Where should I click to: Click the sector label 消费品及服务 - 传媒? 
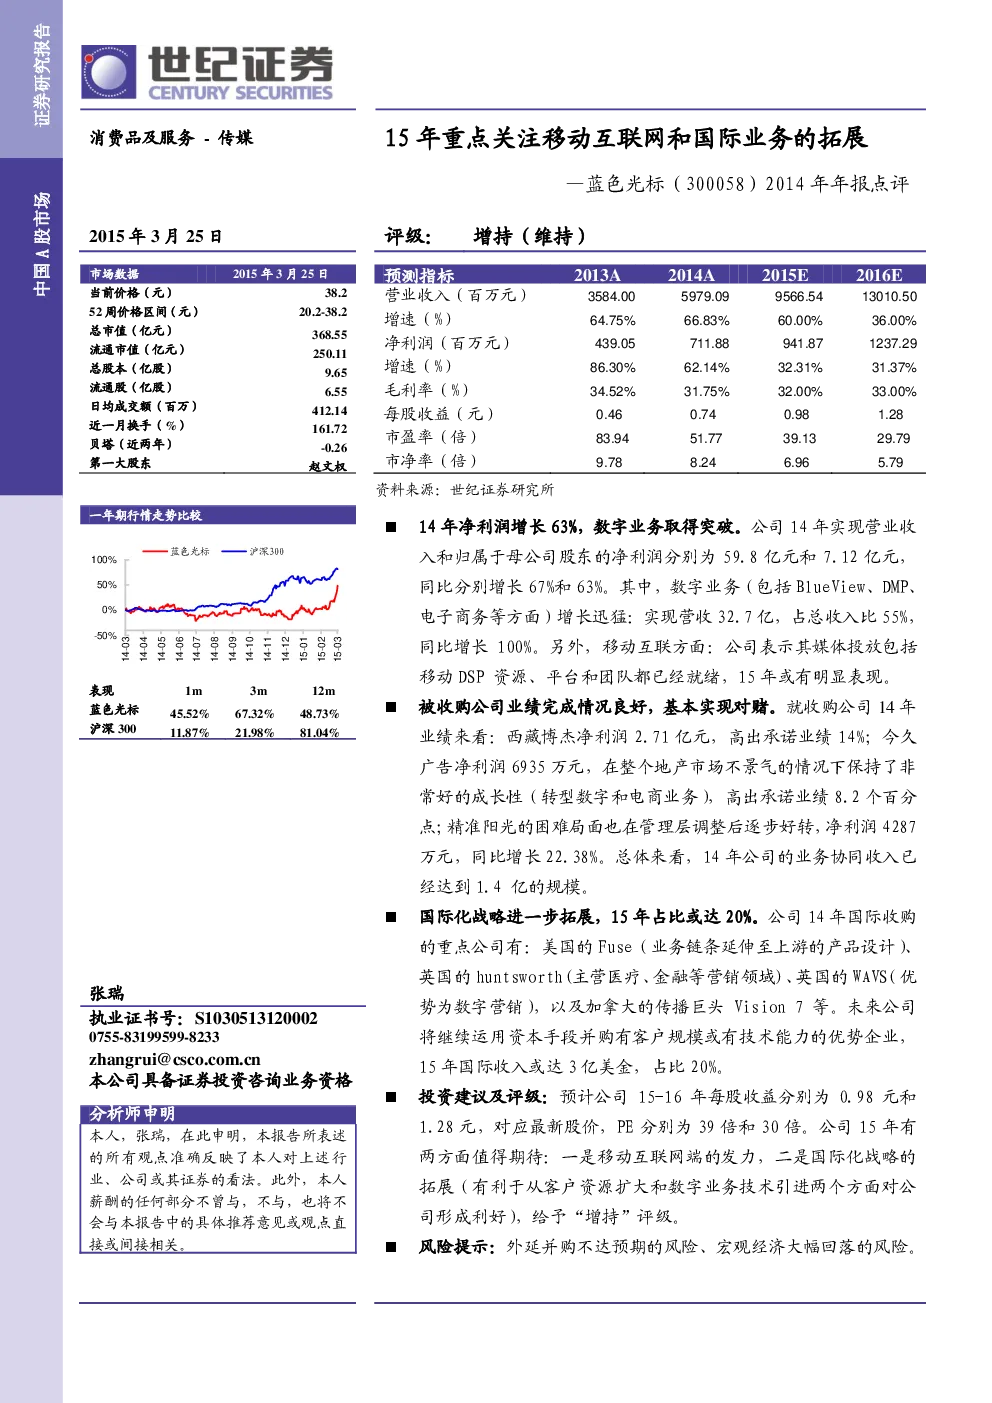(x=171, y=138)
